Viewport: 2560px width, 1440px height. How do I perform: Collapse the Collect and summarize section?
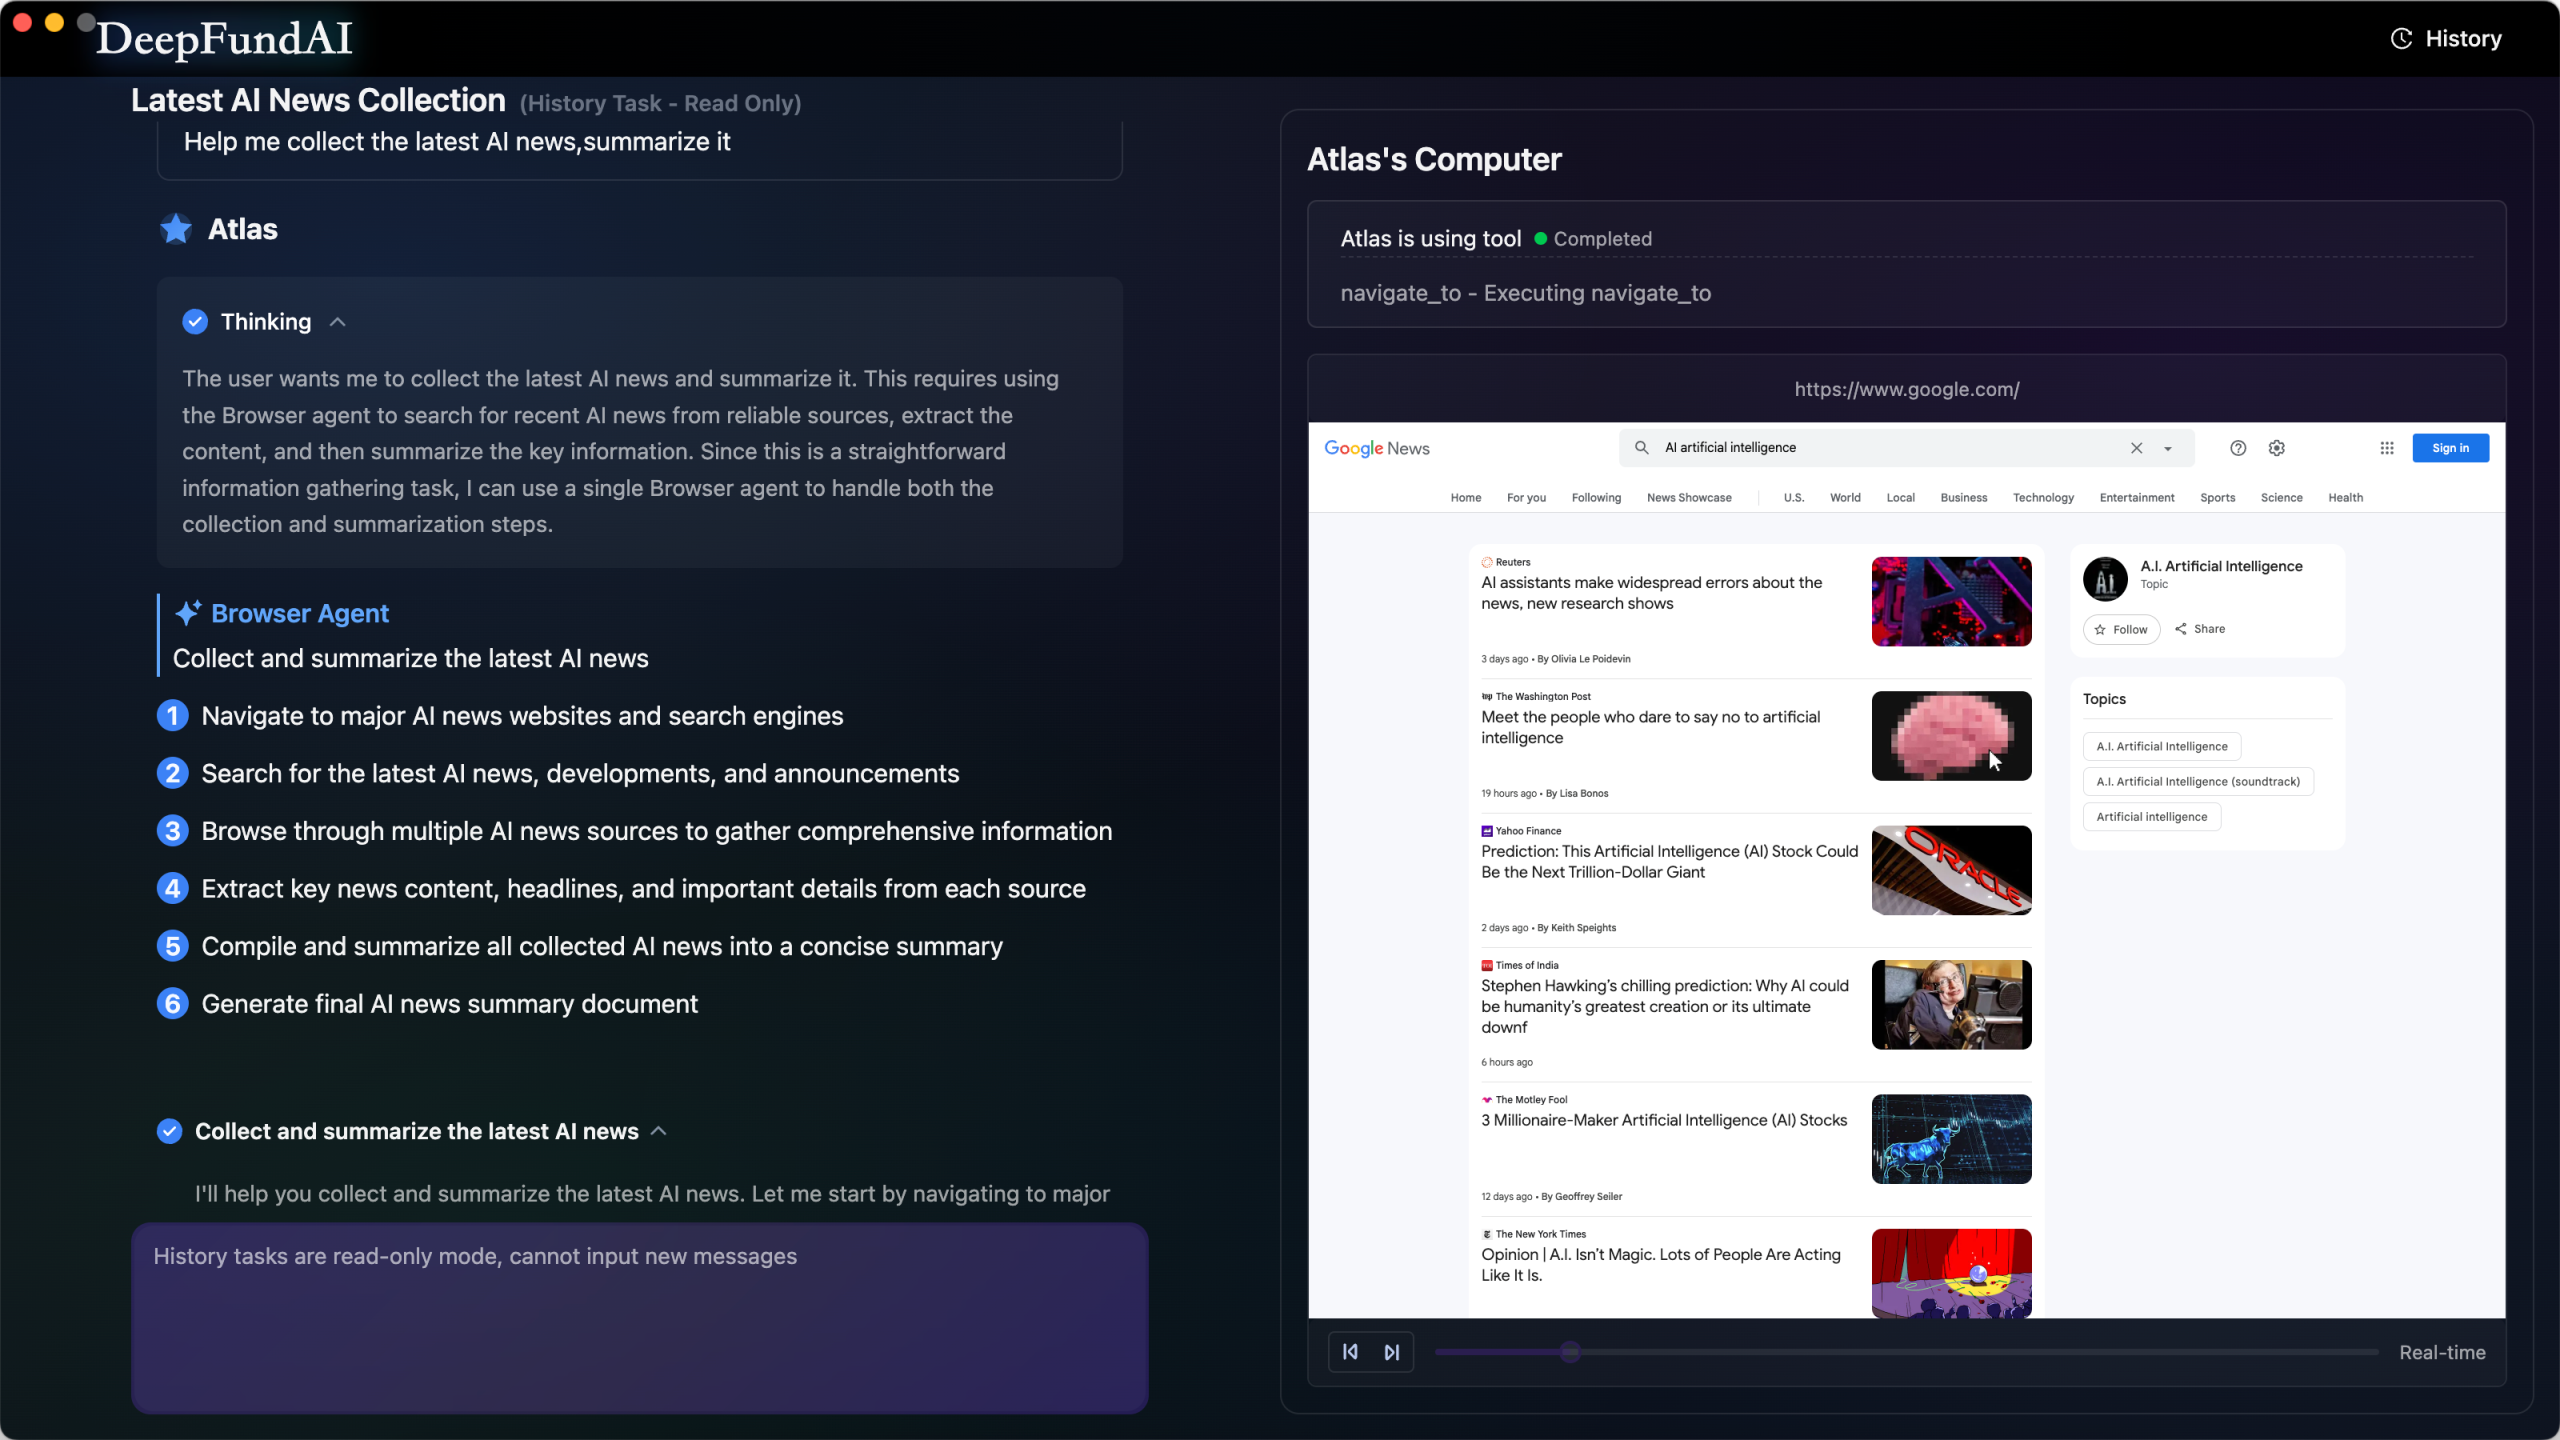(659, 1131)
